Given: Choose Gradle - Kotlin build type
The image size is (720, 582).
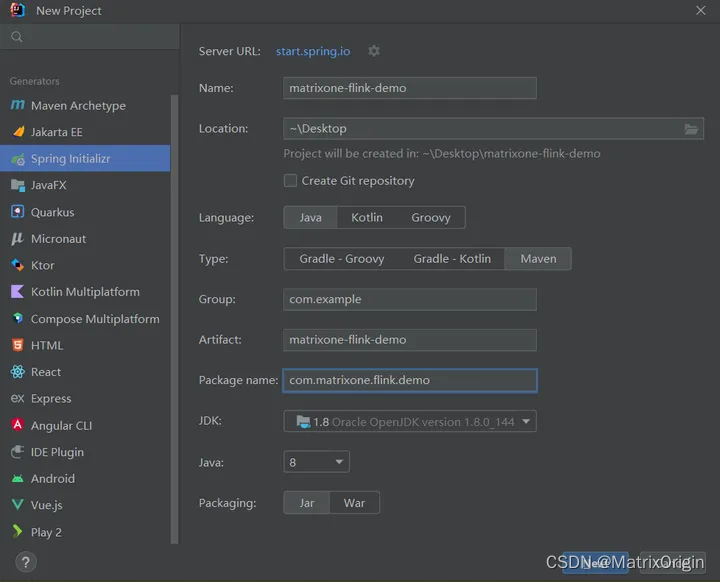Looking at the screenshot, I should (x=452, y=259).
